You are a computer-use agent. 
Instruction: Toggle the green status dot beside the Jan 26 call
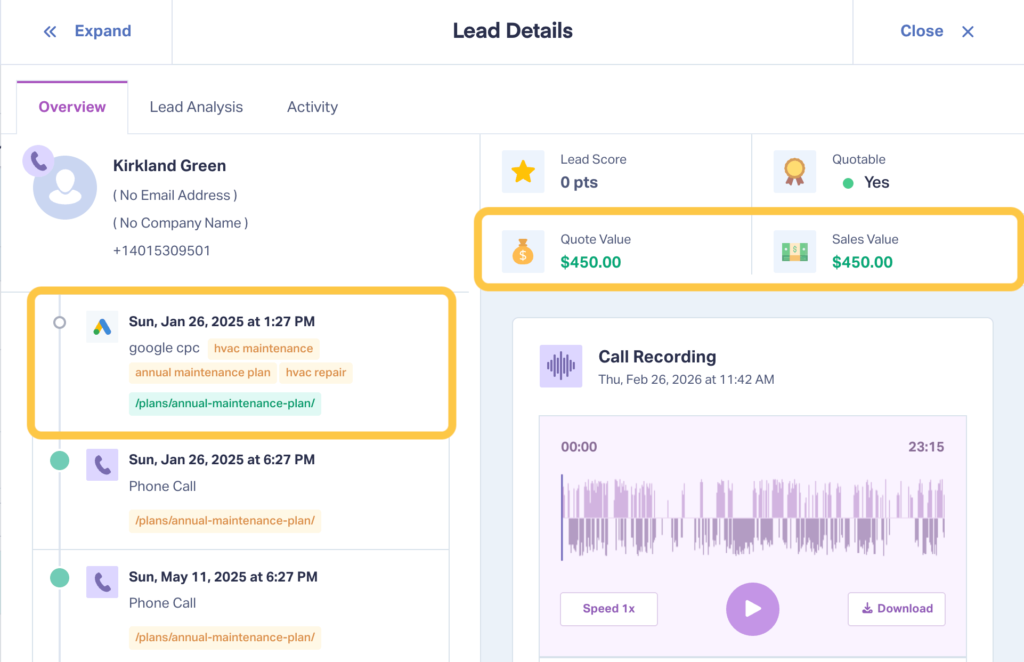point(58,461)
